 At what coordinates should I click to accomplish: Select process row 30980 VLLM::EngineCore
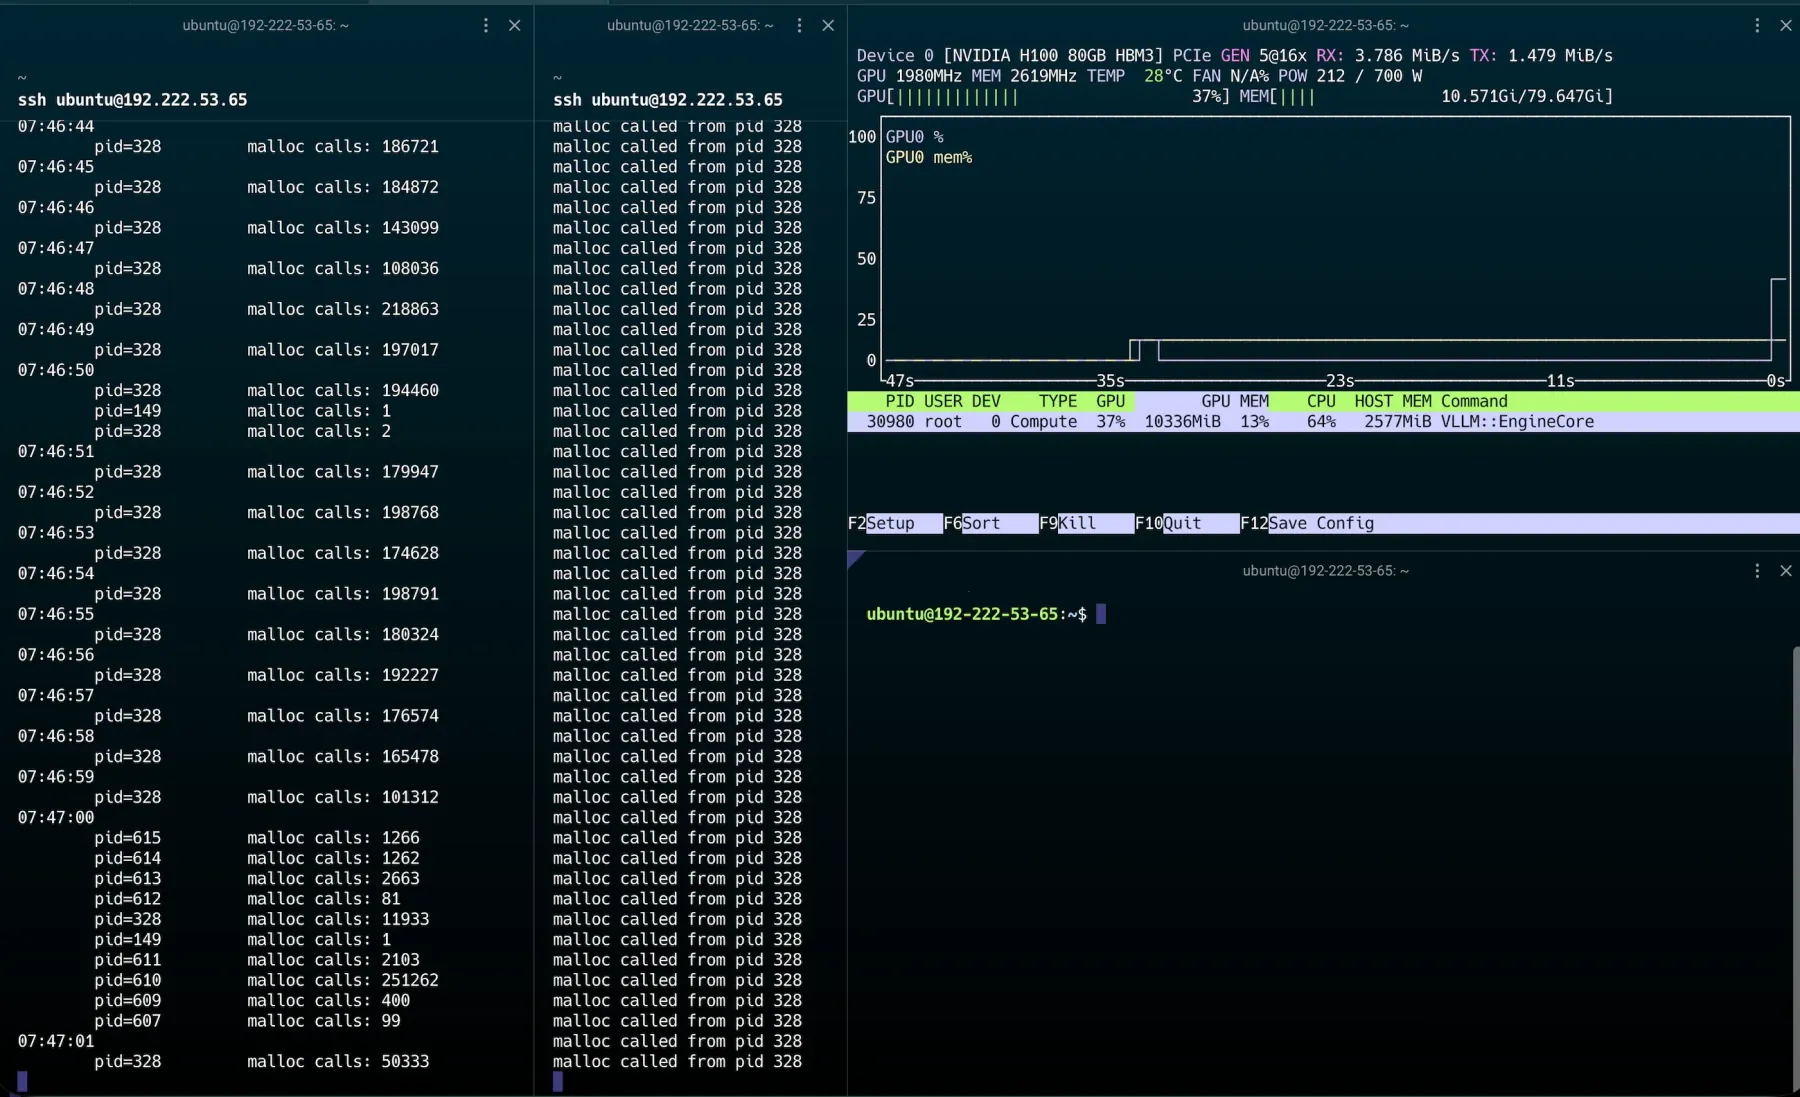click(1323, 422)
